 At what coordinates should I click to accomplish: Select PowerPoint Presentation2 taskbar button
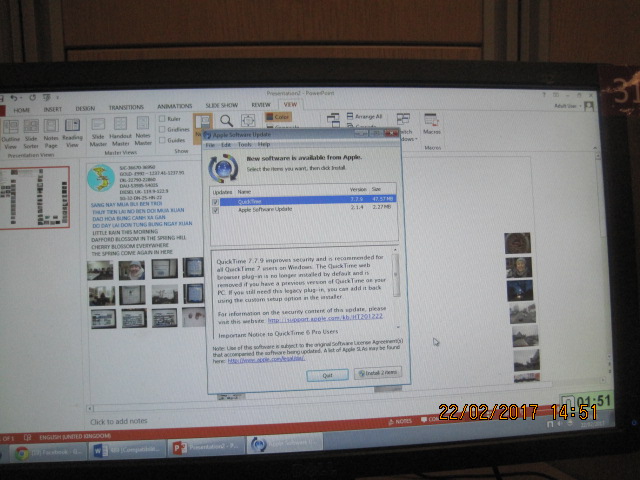click(206, 447)
